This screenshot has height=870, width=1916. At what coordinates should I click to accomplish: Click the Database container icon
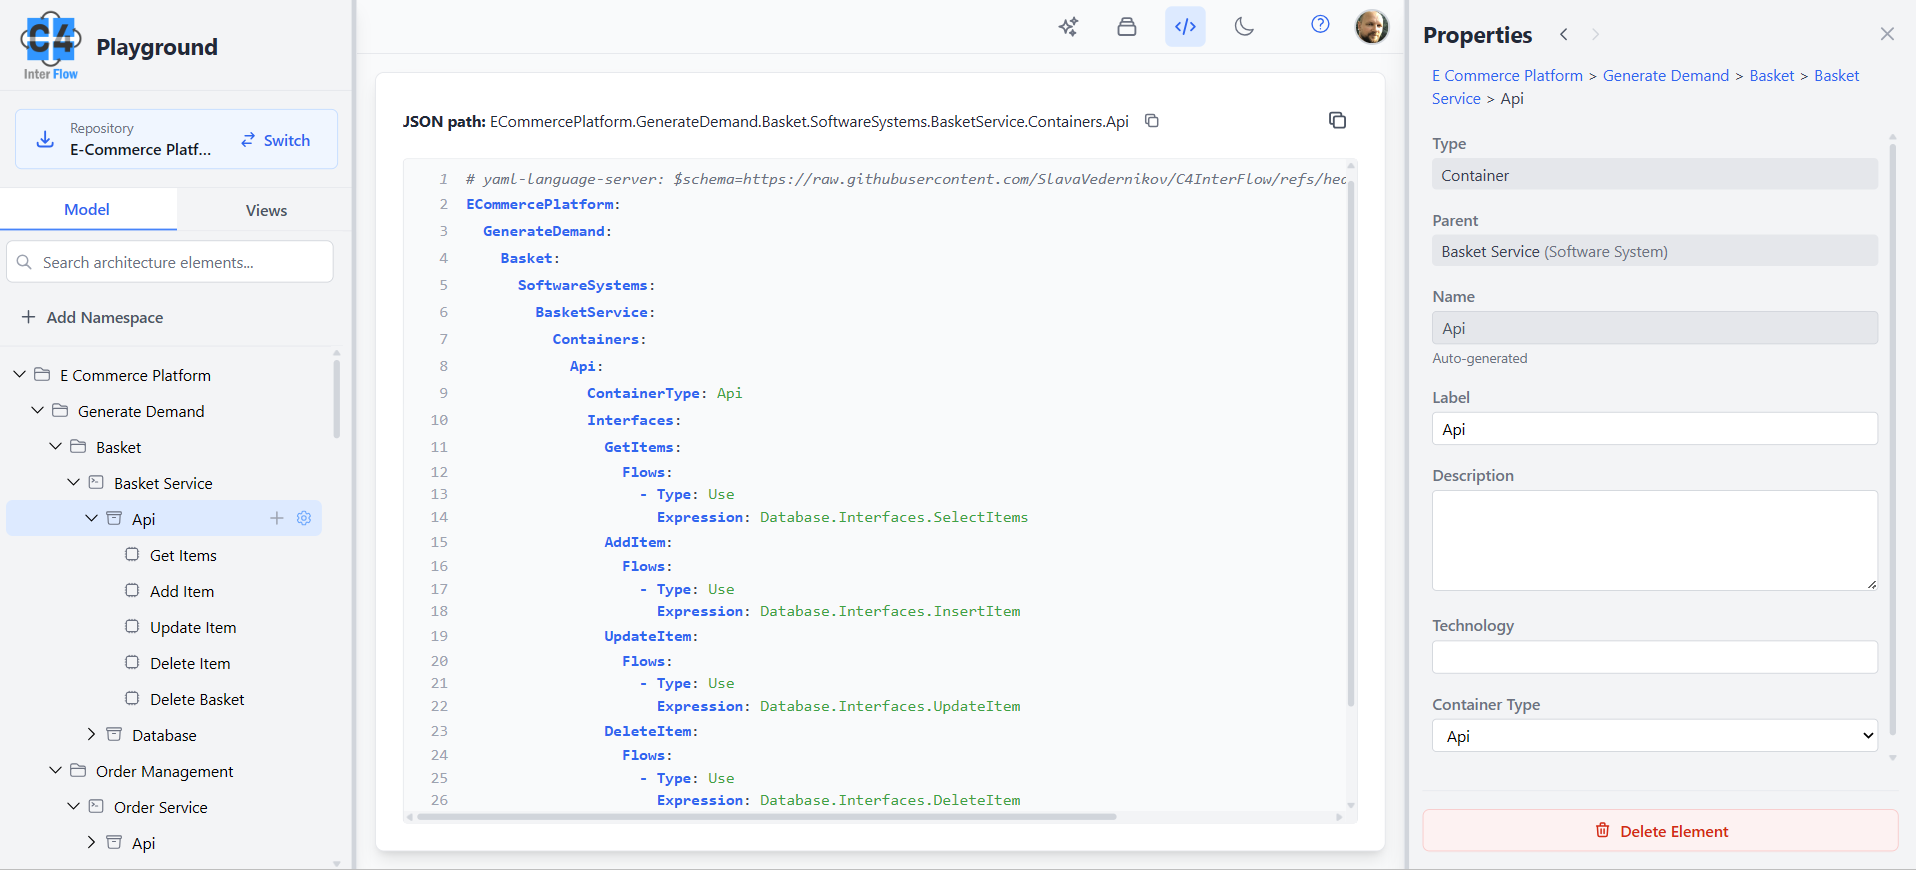pyautogui.click(x=114, y=734)
